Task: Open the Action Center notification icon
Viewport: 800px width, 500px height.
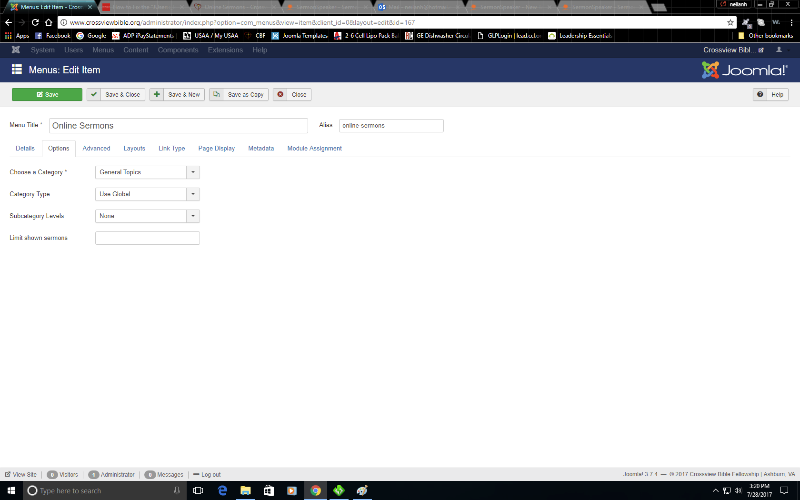Action: click(784, 491)
